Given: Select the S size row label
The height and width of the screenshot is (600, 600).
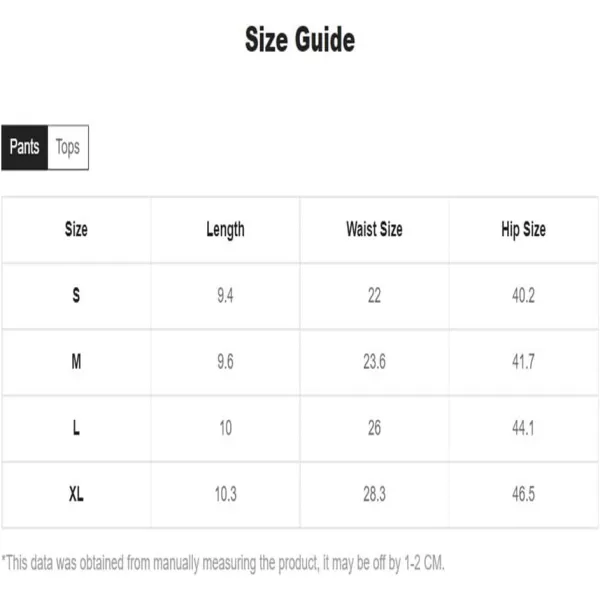Looking at the screenshot, I should click(x=76, y=295).
